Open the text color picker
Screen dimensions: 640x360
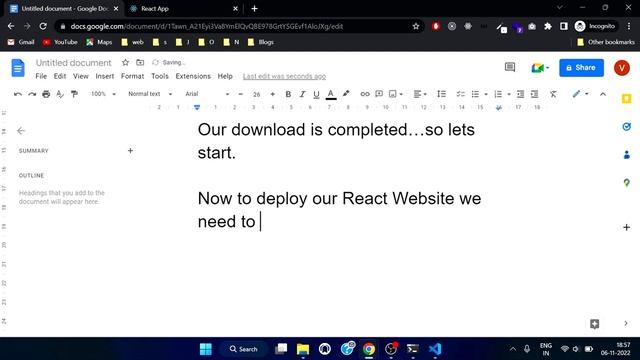[331, 94]
